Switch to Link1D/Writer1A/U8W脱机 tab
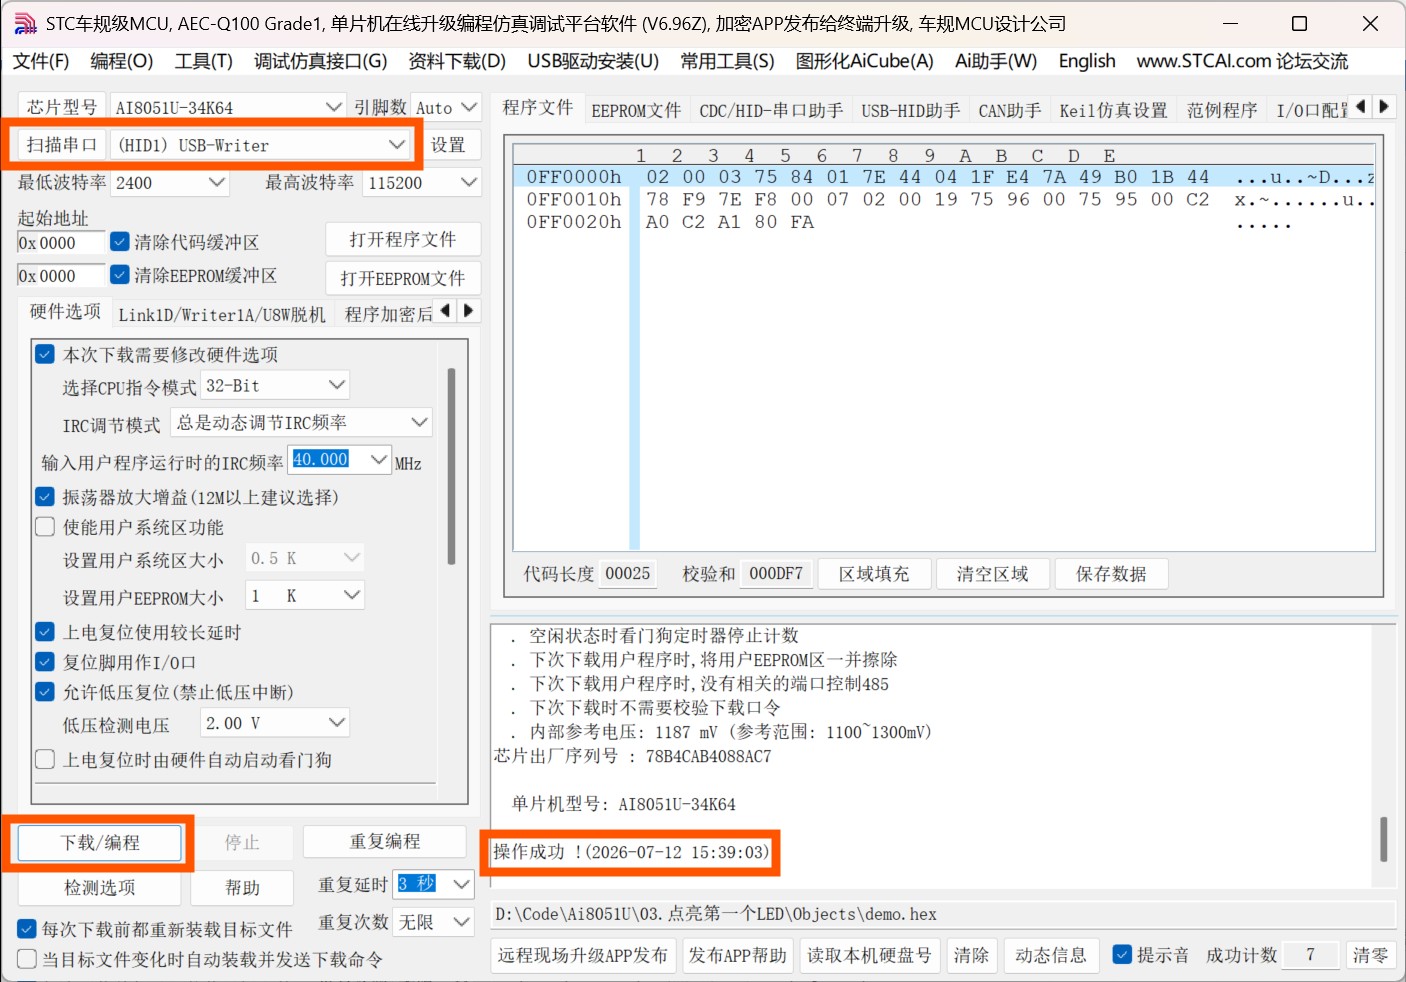The image size is (1406, 982). 222,314
